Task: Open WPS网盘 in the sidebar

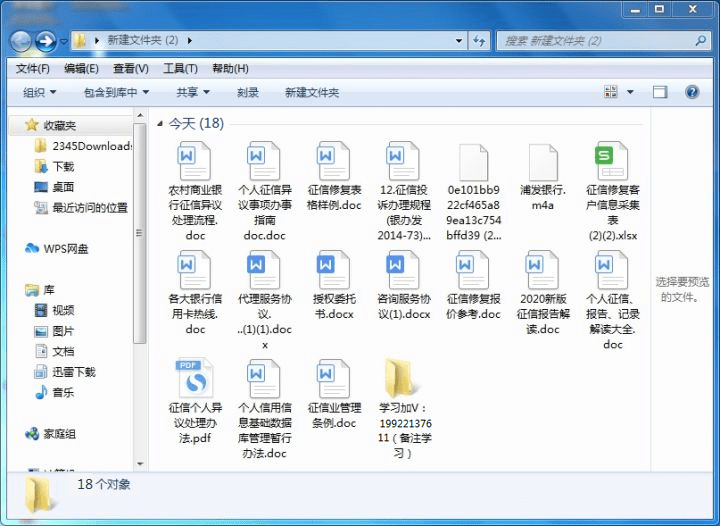Action: (65, 248)
